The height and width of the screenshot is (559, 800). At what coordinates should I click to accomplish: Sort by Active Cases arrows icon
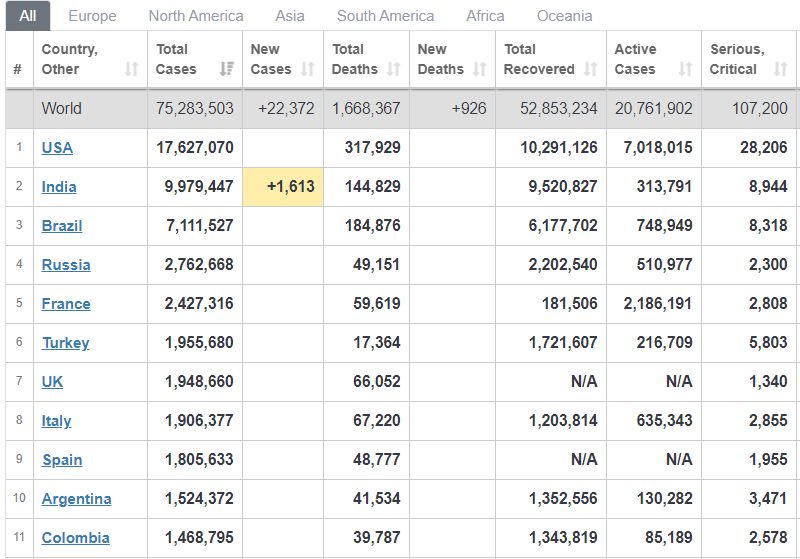(x=685, y=69)
